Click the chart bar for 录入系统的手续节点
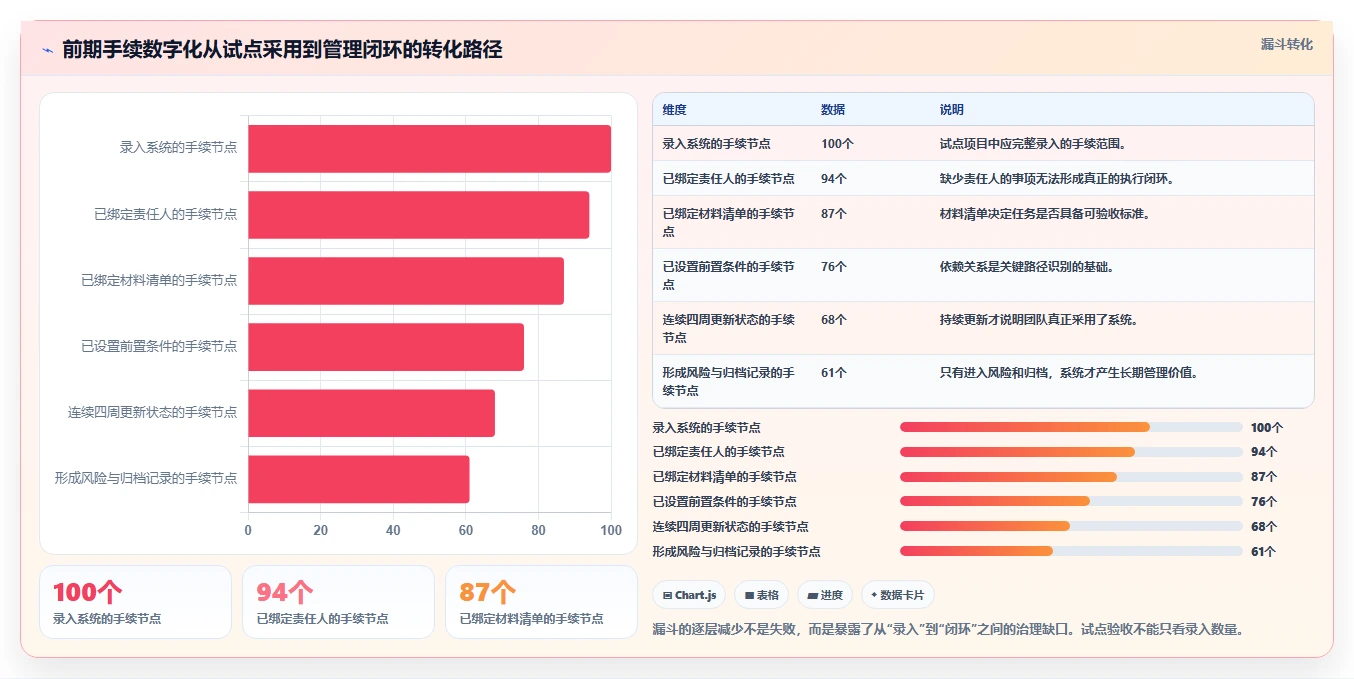Image resolution: width=1354 pixels, height=679 pixels. 430,149
